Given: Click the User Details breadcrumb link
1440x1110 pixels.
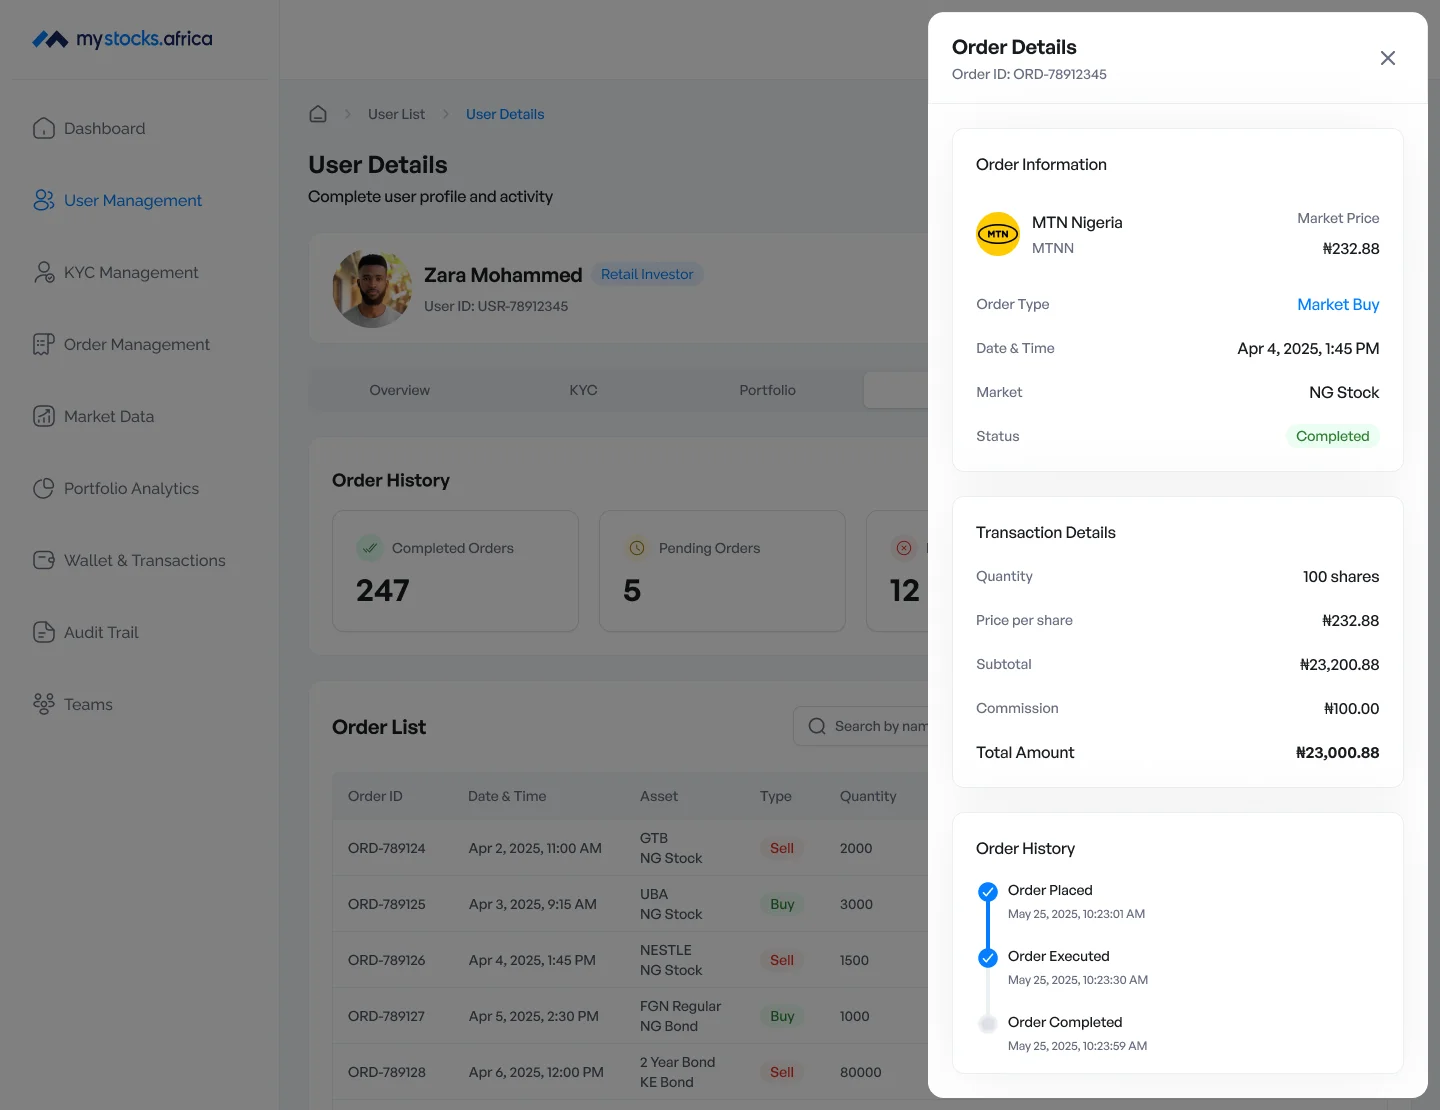Looking at the screenshot, I should coord(505,114).
